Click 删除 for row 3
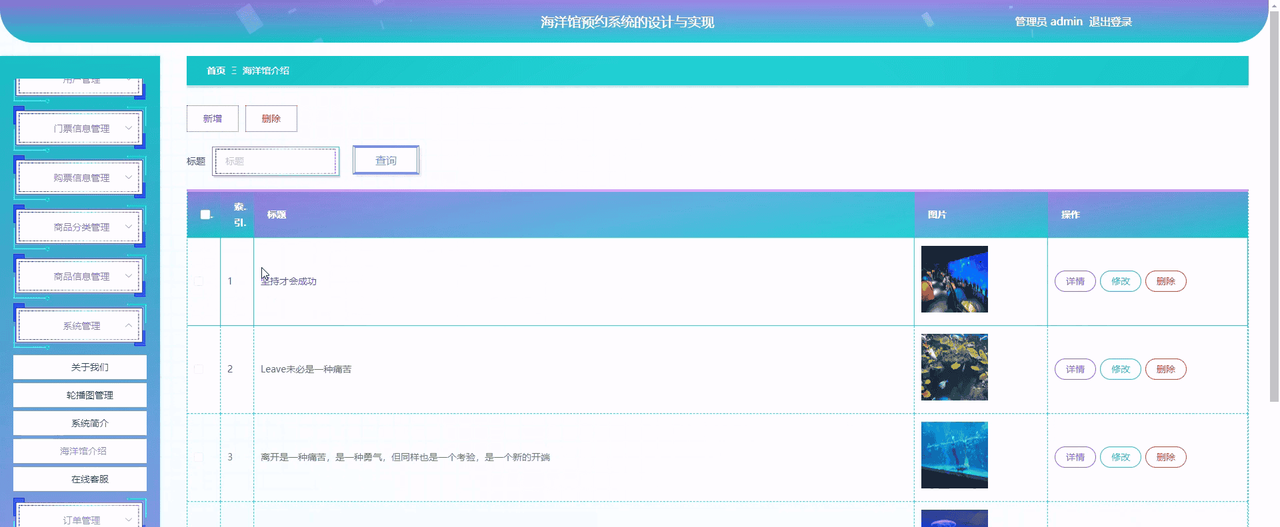The width and height of the screenshot is (1280, 527). (1166, 457)
